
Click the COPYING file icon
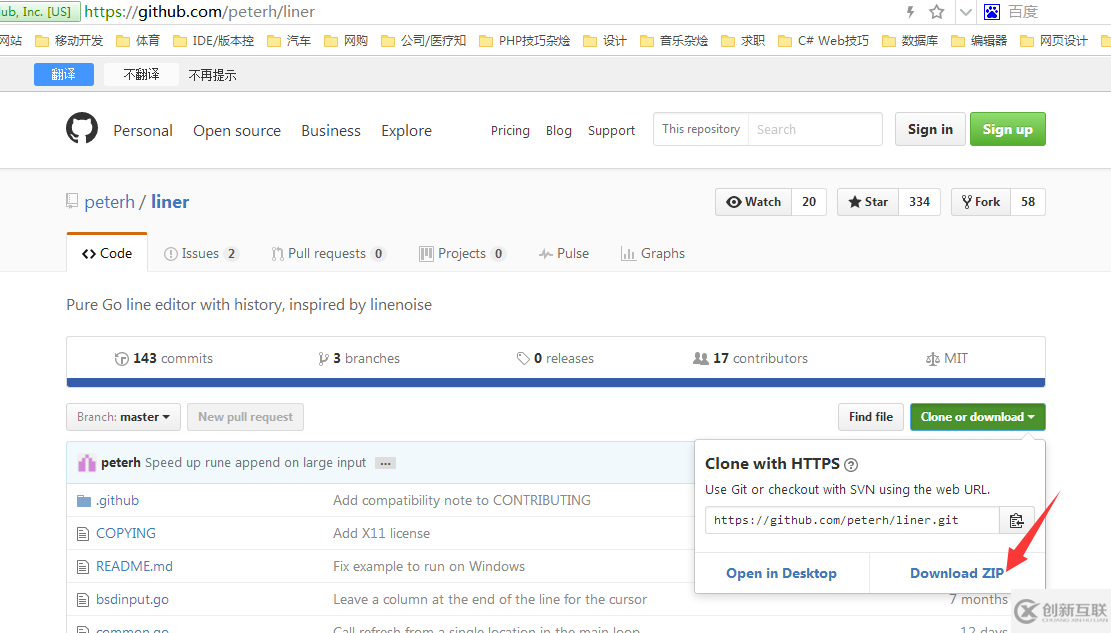tap(83, 534)
